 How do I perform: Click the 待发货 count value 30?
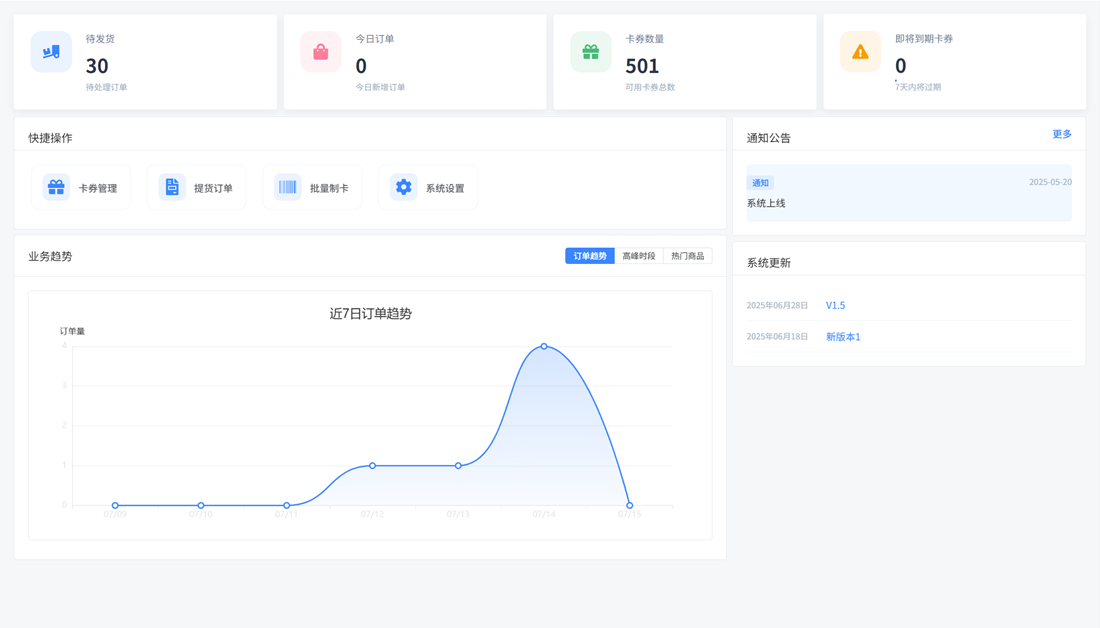tap(97, 66)
